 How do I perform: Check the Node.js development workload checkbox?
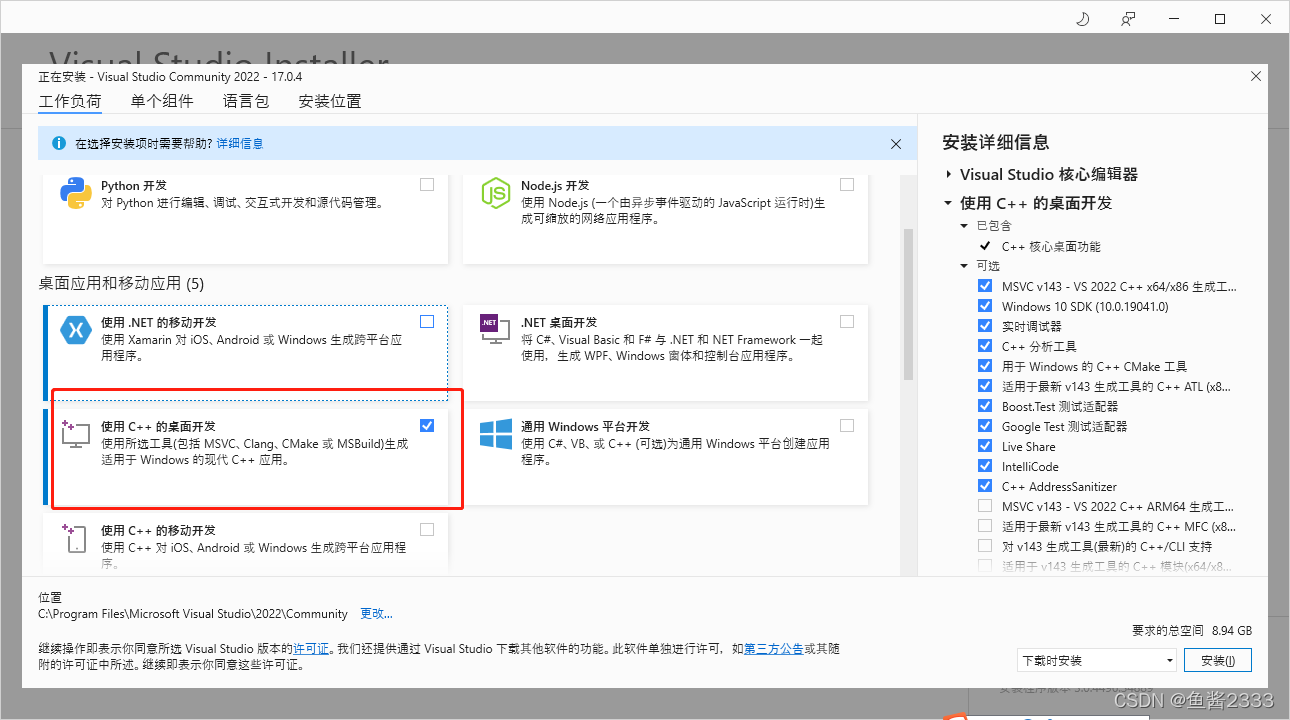point(847,185)
